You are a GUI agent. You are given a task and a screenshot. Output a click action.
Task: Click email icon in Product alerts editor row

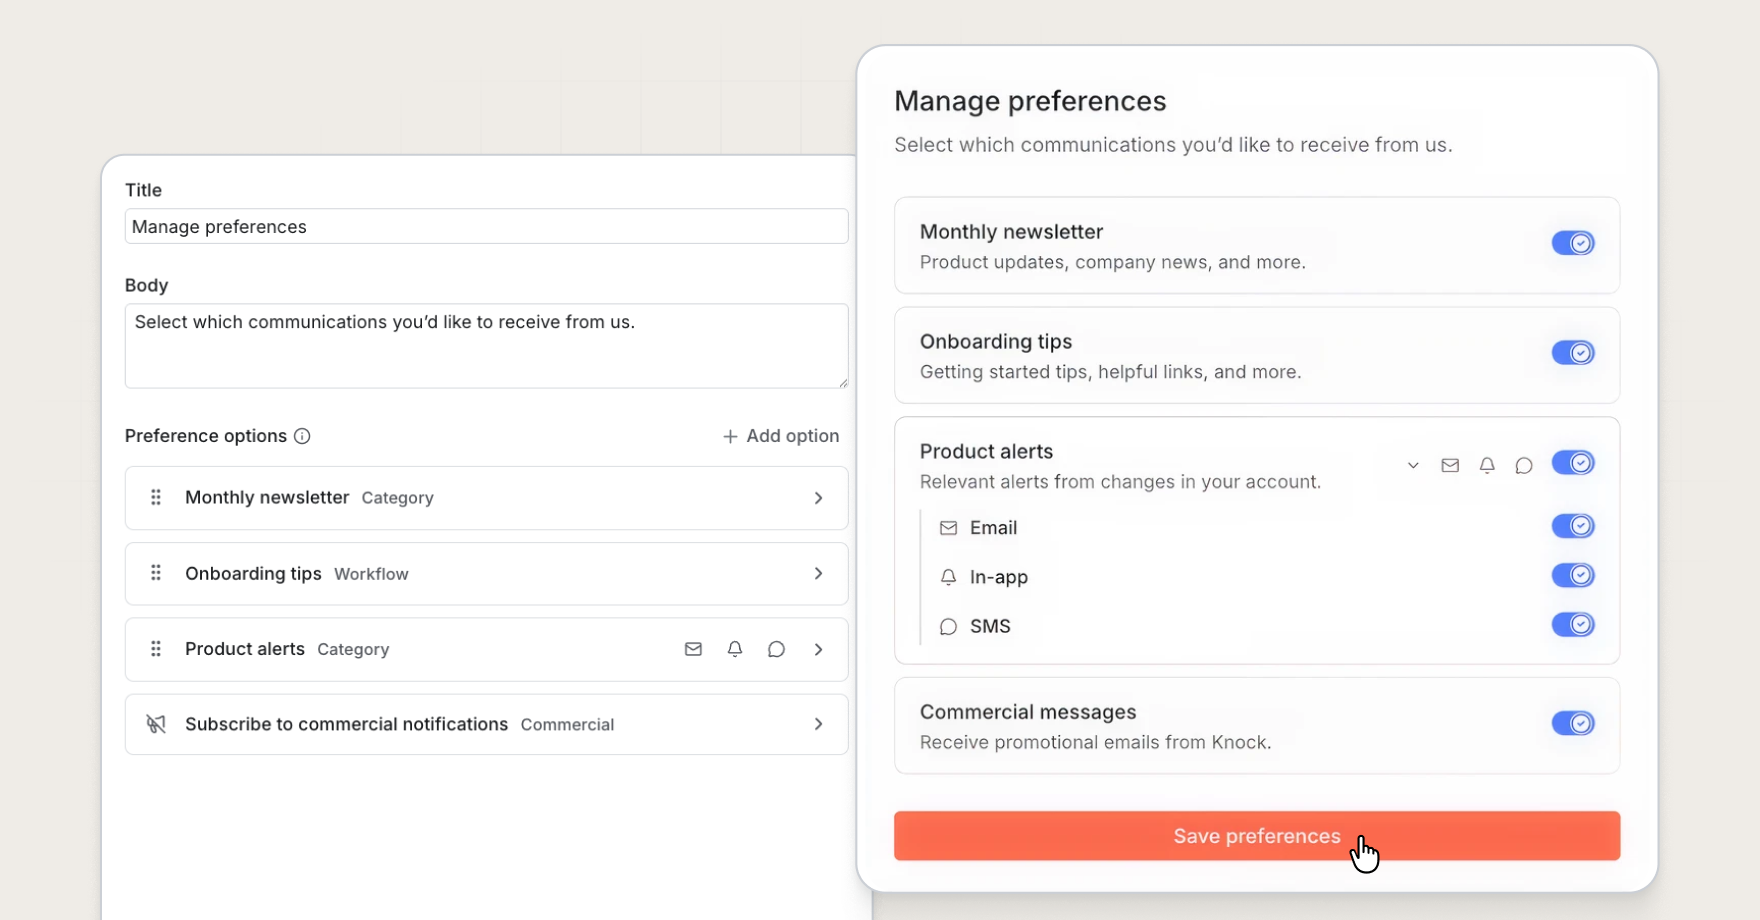click(693, 649)
